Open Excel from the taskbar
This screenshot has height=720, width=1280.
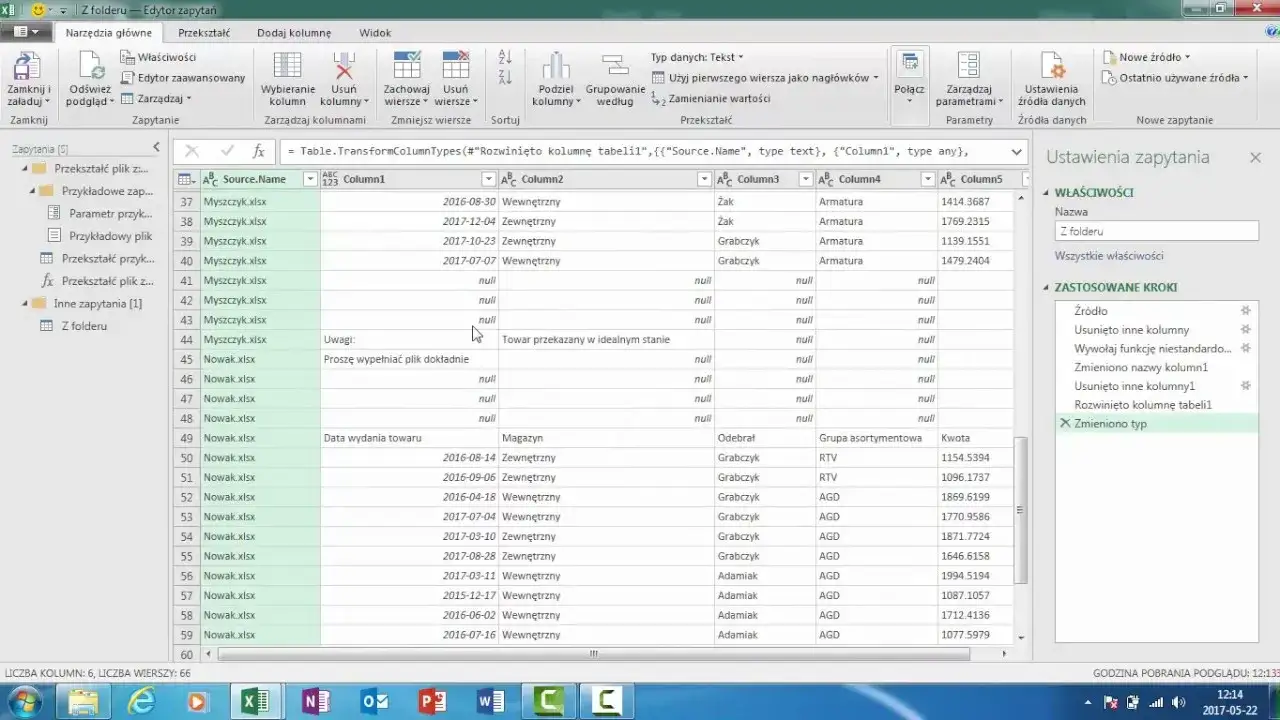pyautogui.click(x=255, y=700)
